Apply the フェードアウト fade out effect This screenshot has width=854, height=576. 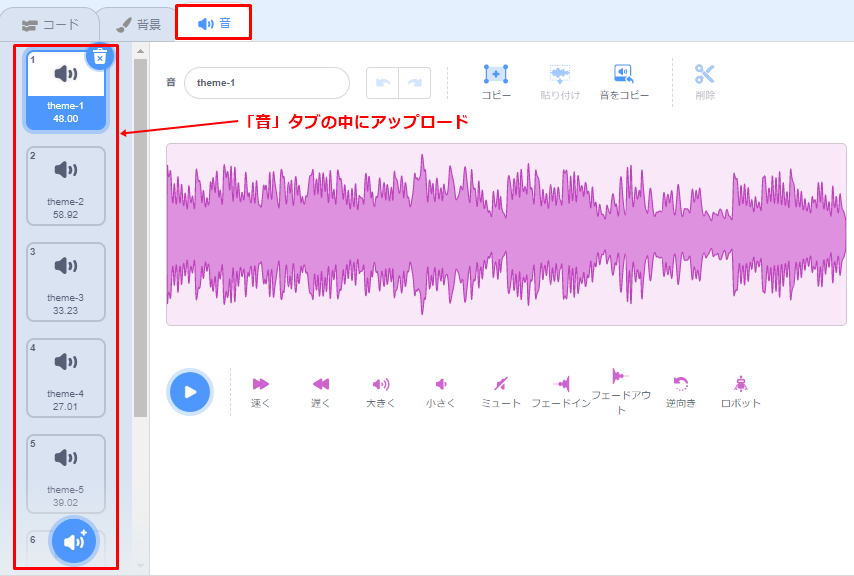(x=621, y=391)
